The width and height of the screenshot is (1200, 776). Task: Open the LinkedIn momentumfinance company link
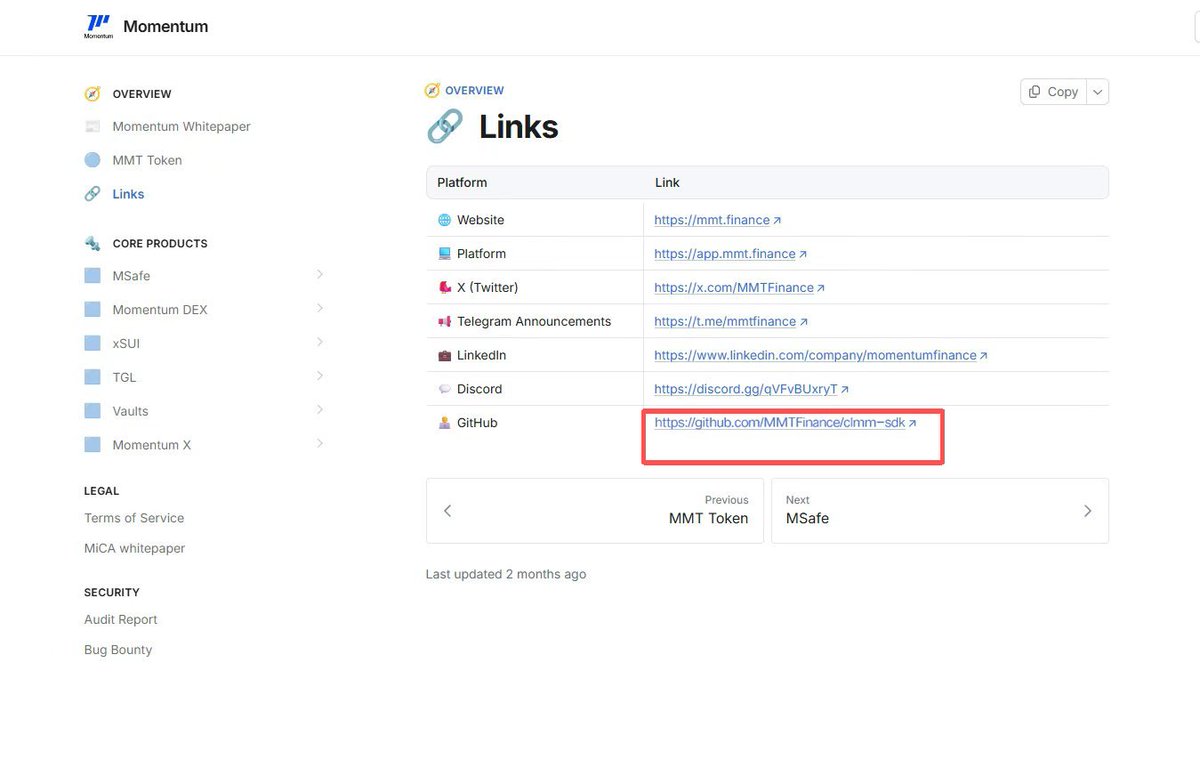click(821, 356)
